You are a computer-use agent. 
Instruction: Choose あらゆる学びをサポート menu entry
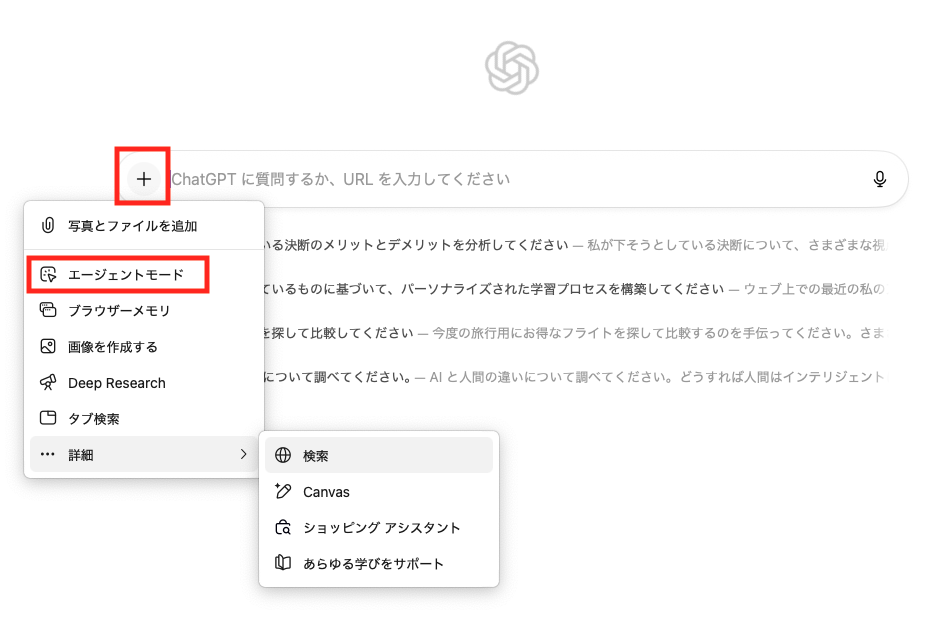[x=373, y=563]
